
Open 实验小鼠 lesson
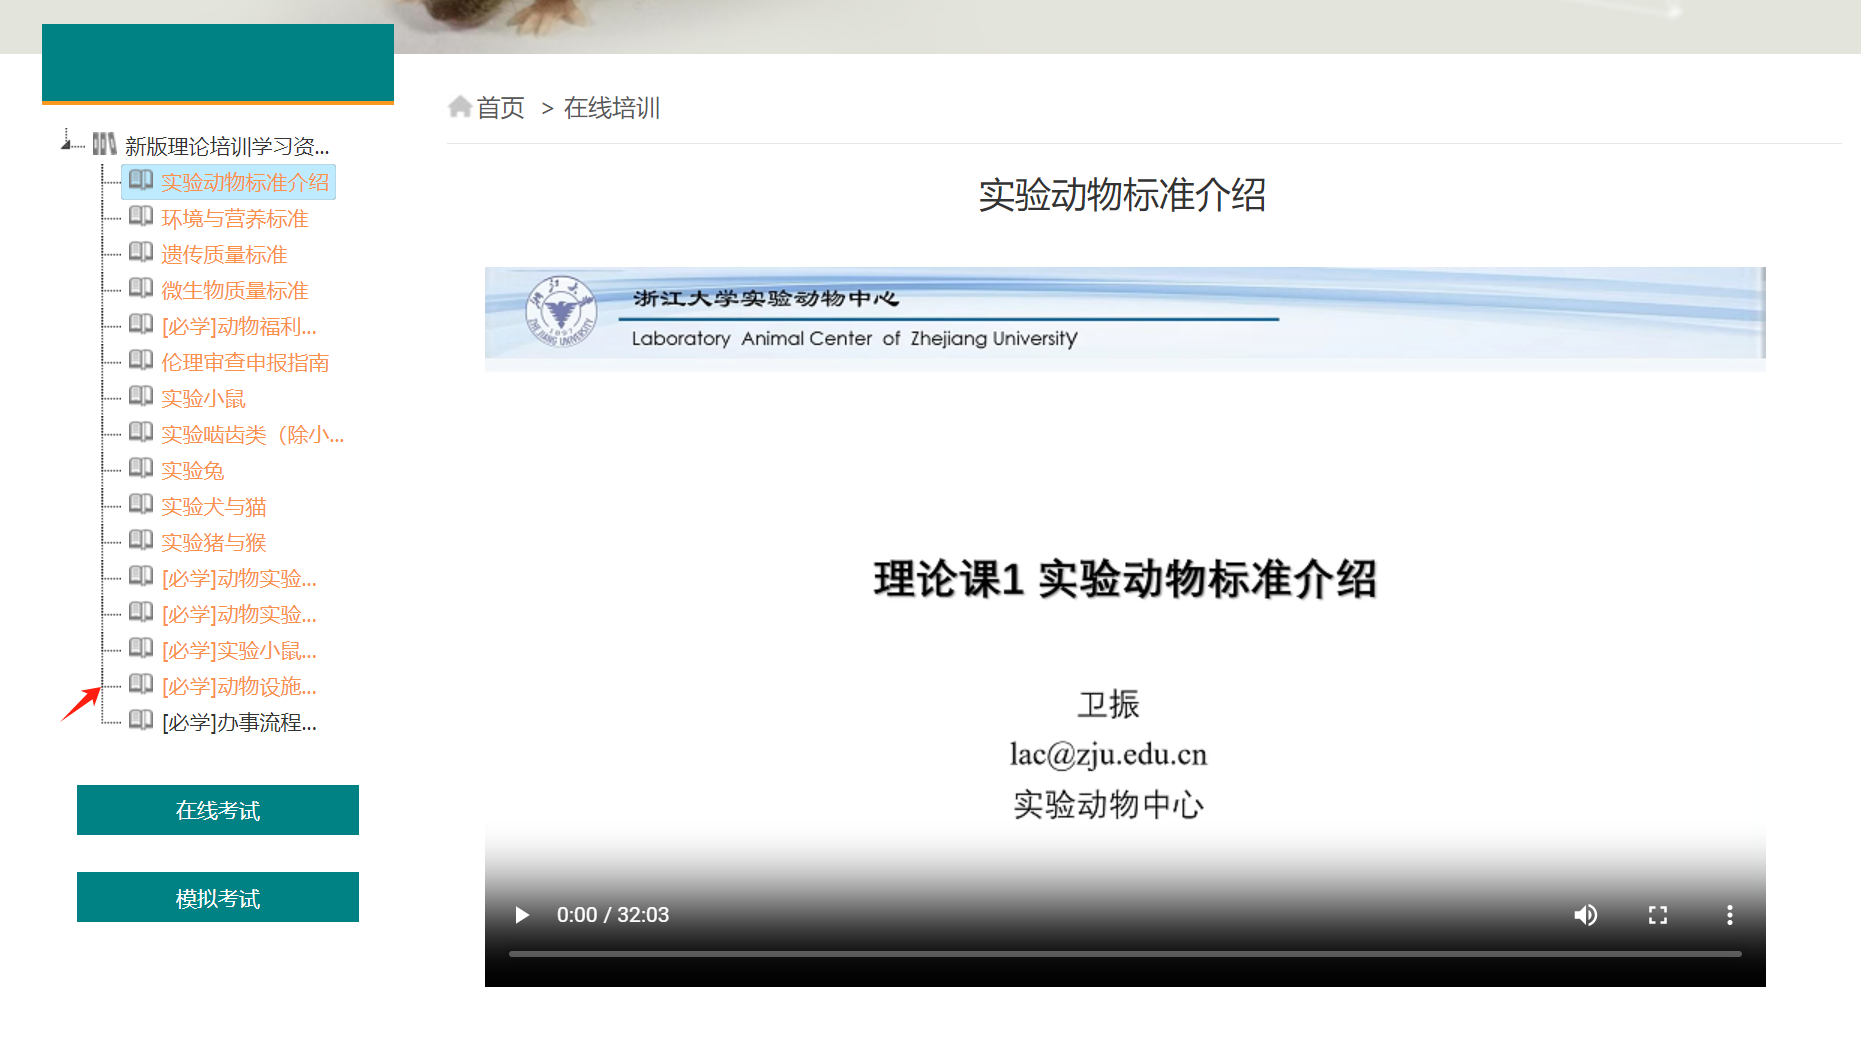(203, 399)
